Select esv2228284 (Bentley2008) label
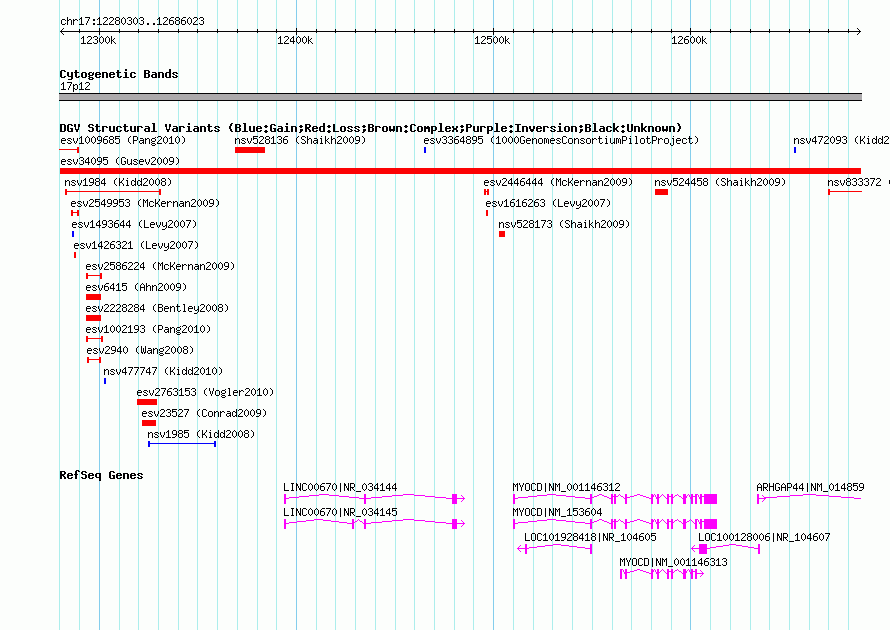This screenshot has width=890, height=630. pyautogui.click(x=157, y=308)
